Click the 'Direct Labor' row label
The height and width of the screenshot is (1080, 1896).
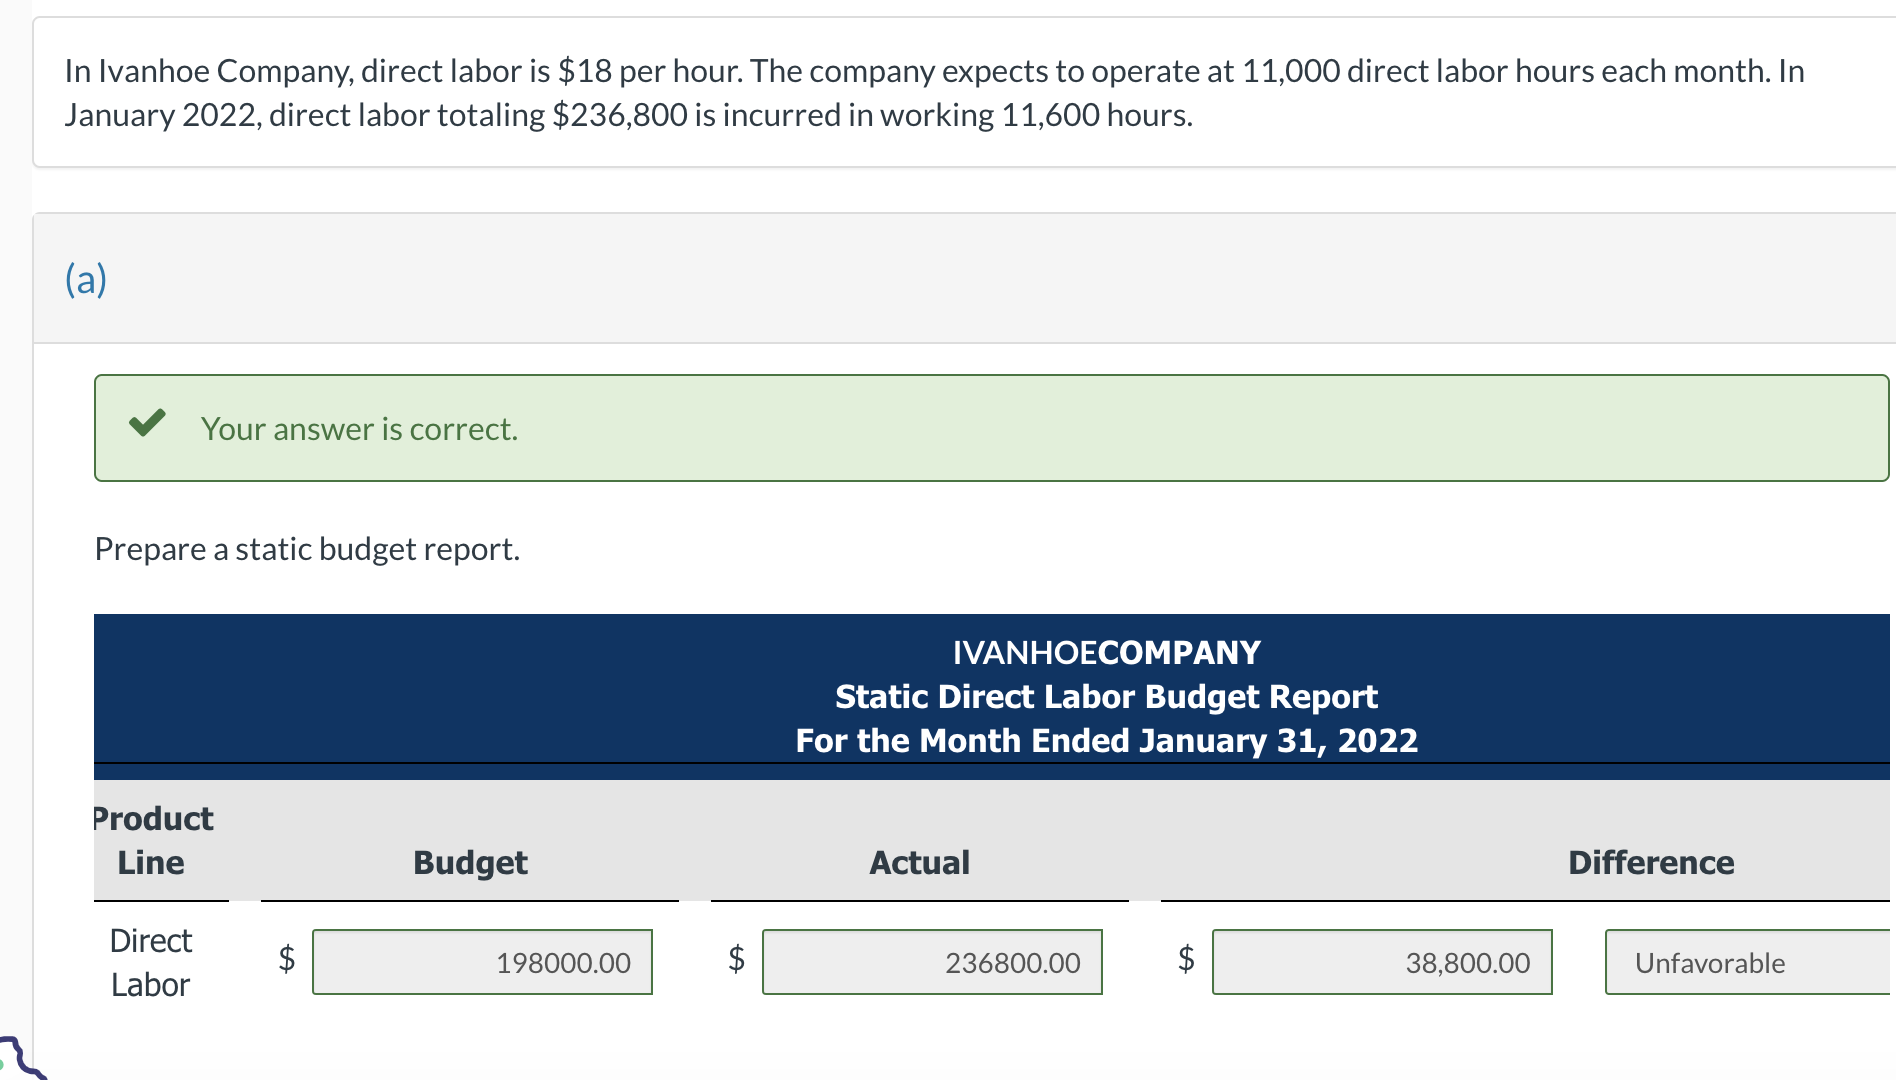[151, 962]
